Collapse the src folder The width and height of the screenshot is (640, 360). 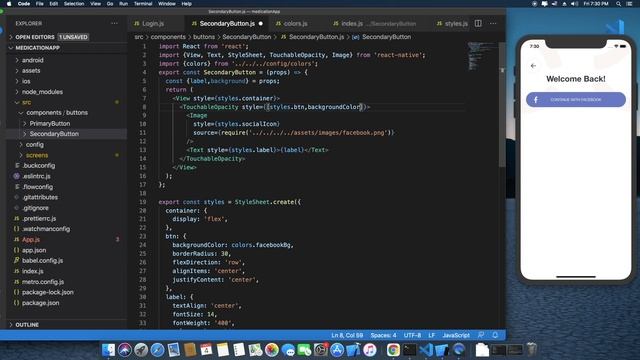[x=27, y=102]
